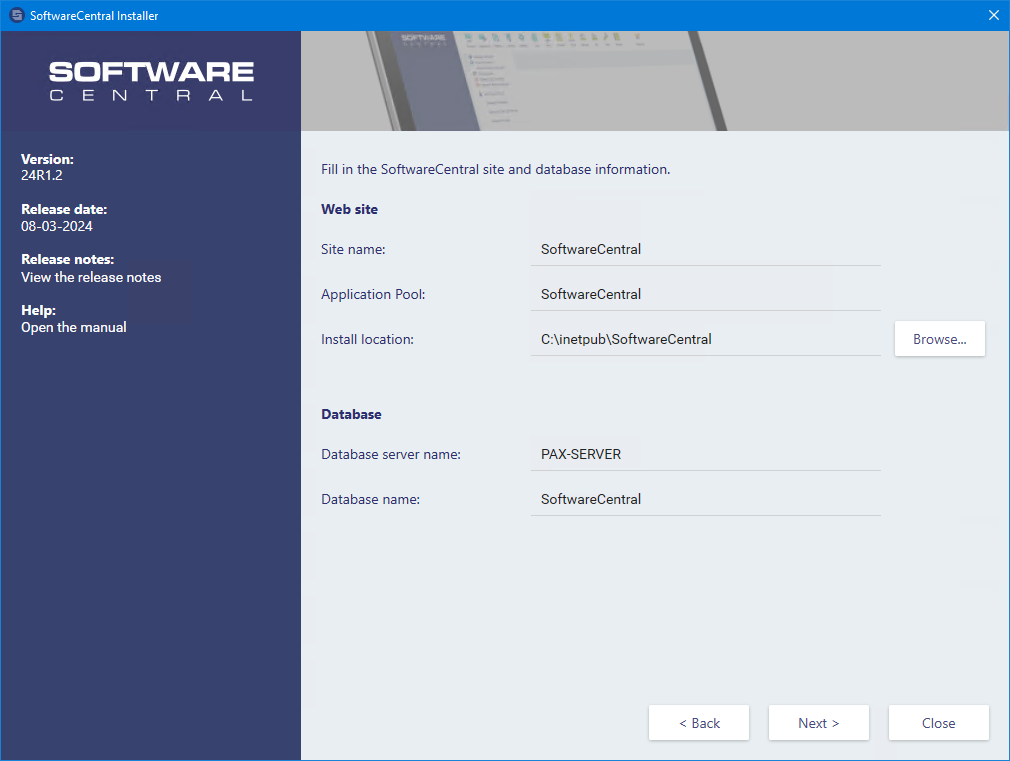1010x761 pixels.
Task: Click into the Application Pool field
Action: coord(705,294)
